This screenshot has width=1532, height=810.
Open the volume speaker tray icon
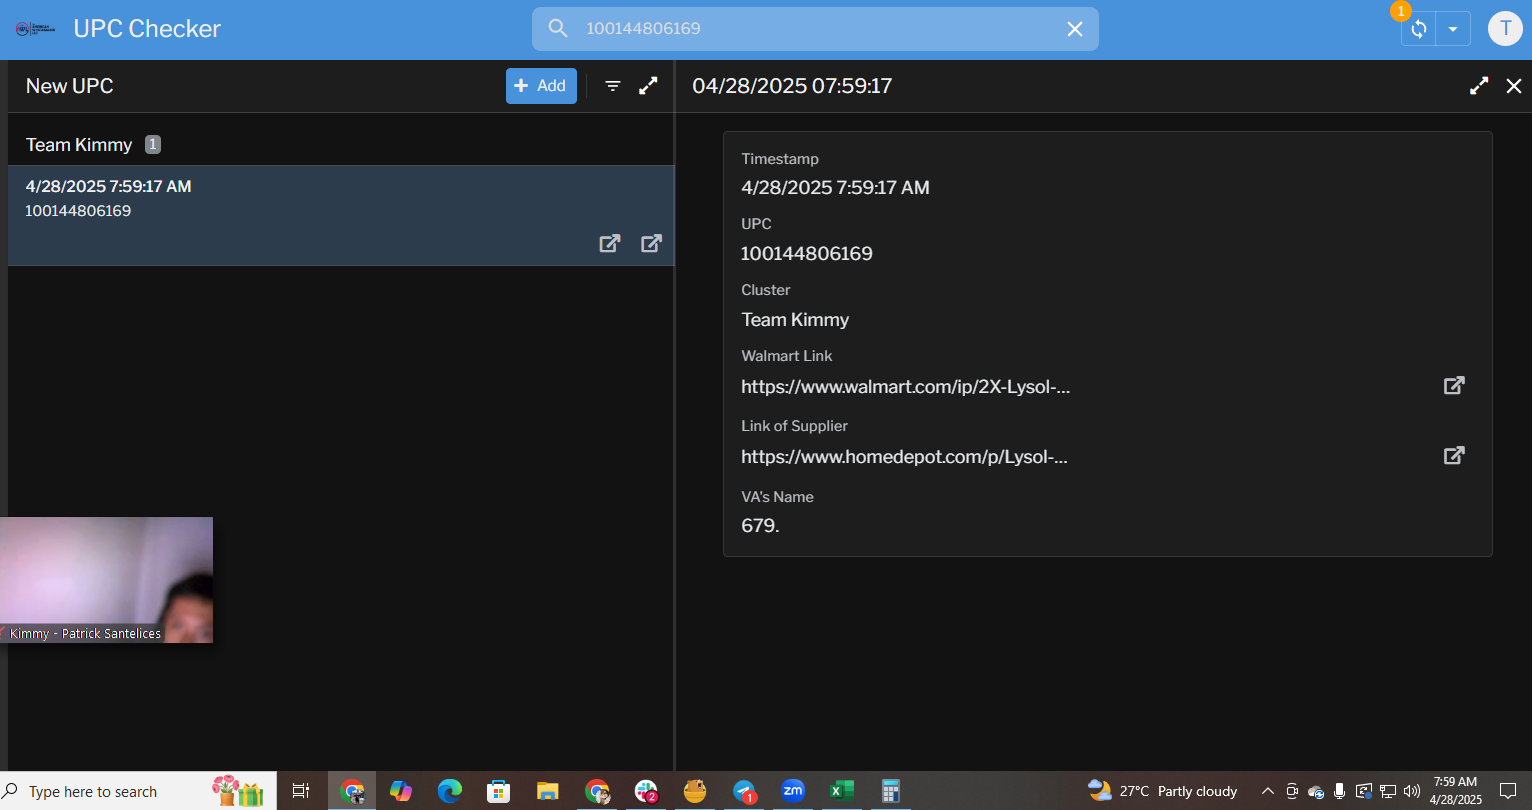pyautogui.click(x=1412, y=791)
